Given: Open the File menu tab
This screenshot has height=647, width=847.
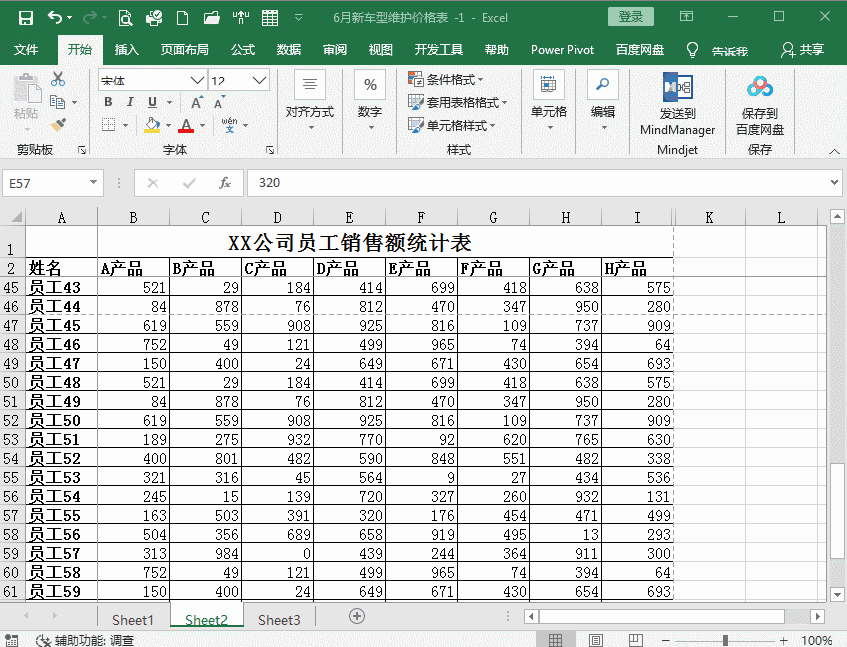Looking at the screenshot, I should point(25,50).
